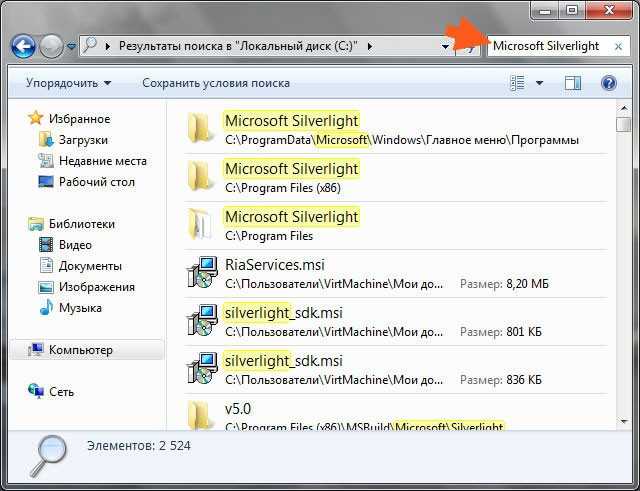Select Сеть in navigation pane
The image size is (640, 491).
[61, 392]
